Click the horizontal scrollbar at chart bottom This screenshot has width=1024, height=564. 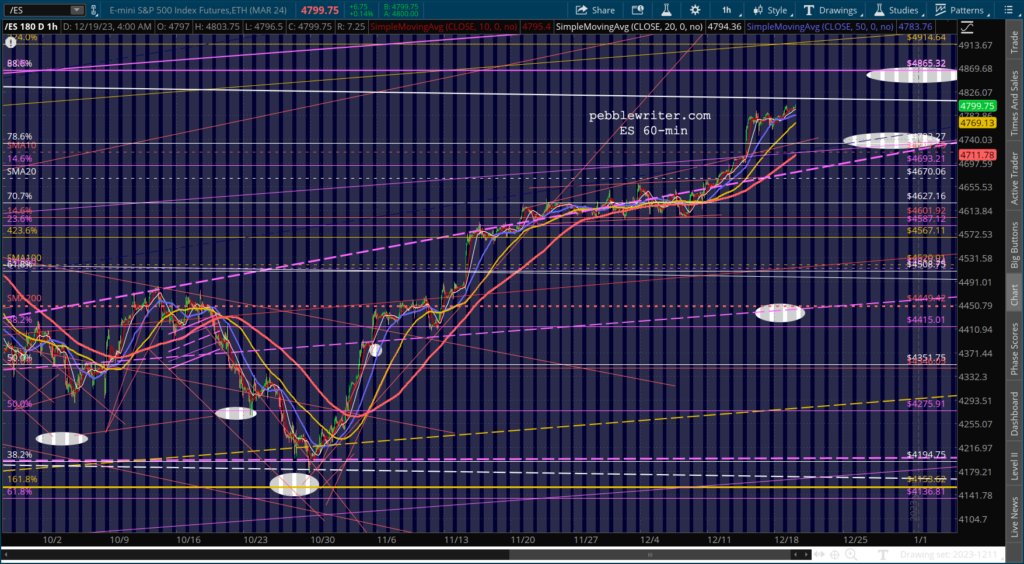400,553
